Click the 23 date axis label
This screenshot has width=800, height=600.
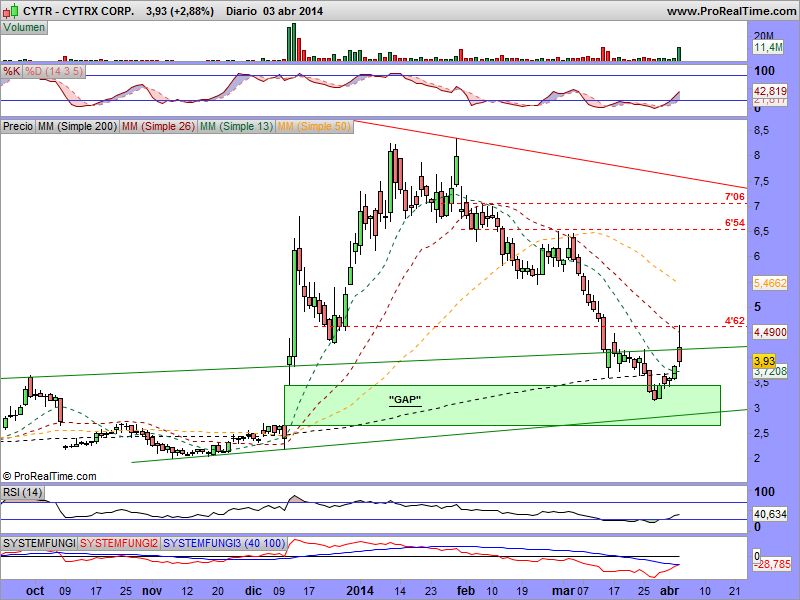[x=431, y=591]
